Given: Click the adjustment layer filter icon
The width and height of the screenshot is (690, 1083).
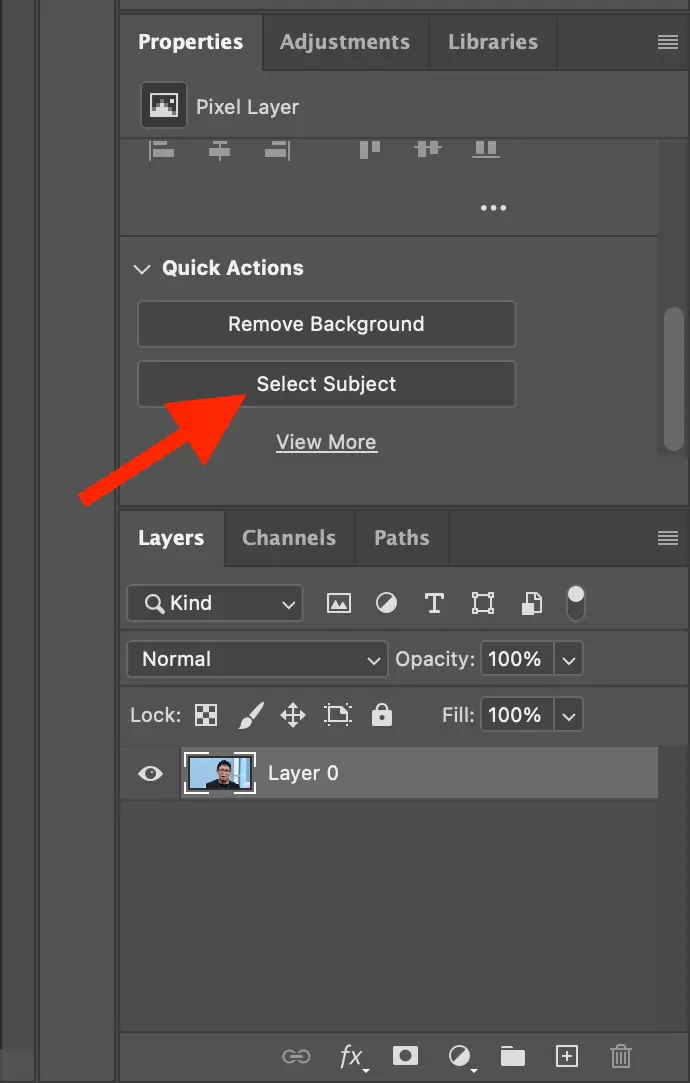Looking at the screenshot, I should [386, 603].
